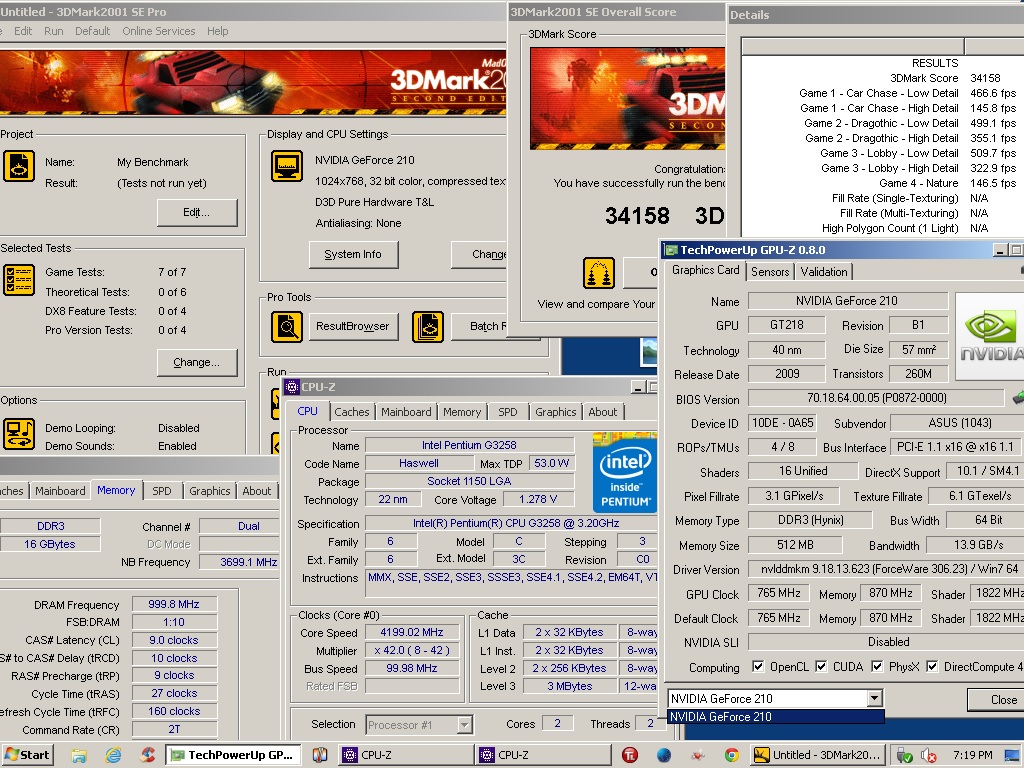Switch to the Sensors tab in GPU-Z
The image size is (1024, 768).
click(770, 272)
